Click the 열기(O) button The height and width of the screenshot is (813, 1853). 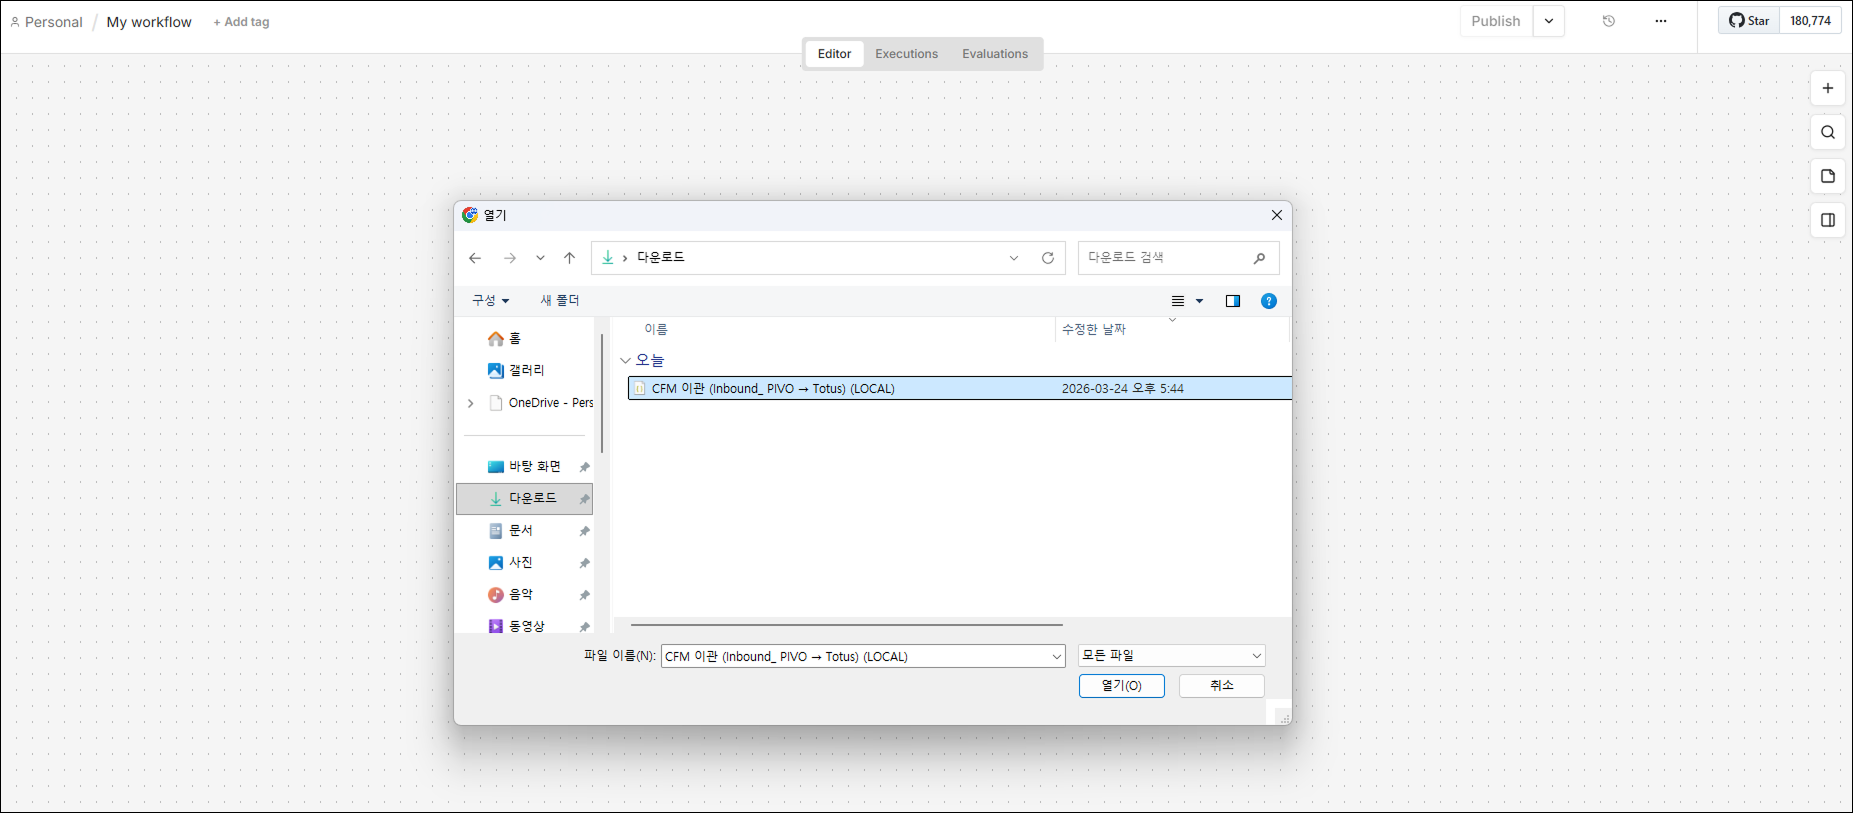tap(1121, 686)
